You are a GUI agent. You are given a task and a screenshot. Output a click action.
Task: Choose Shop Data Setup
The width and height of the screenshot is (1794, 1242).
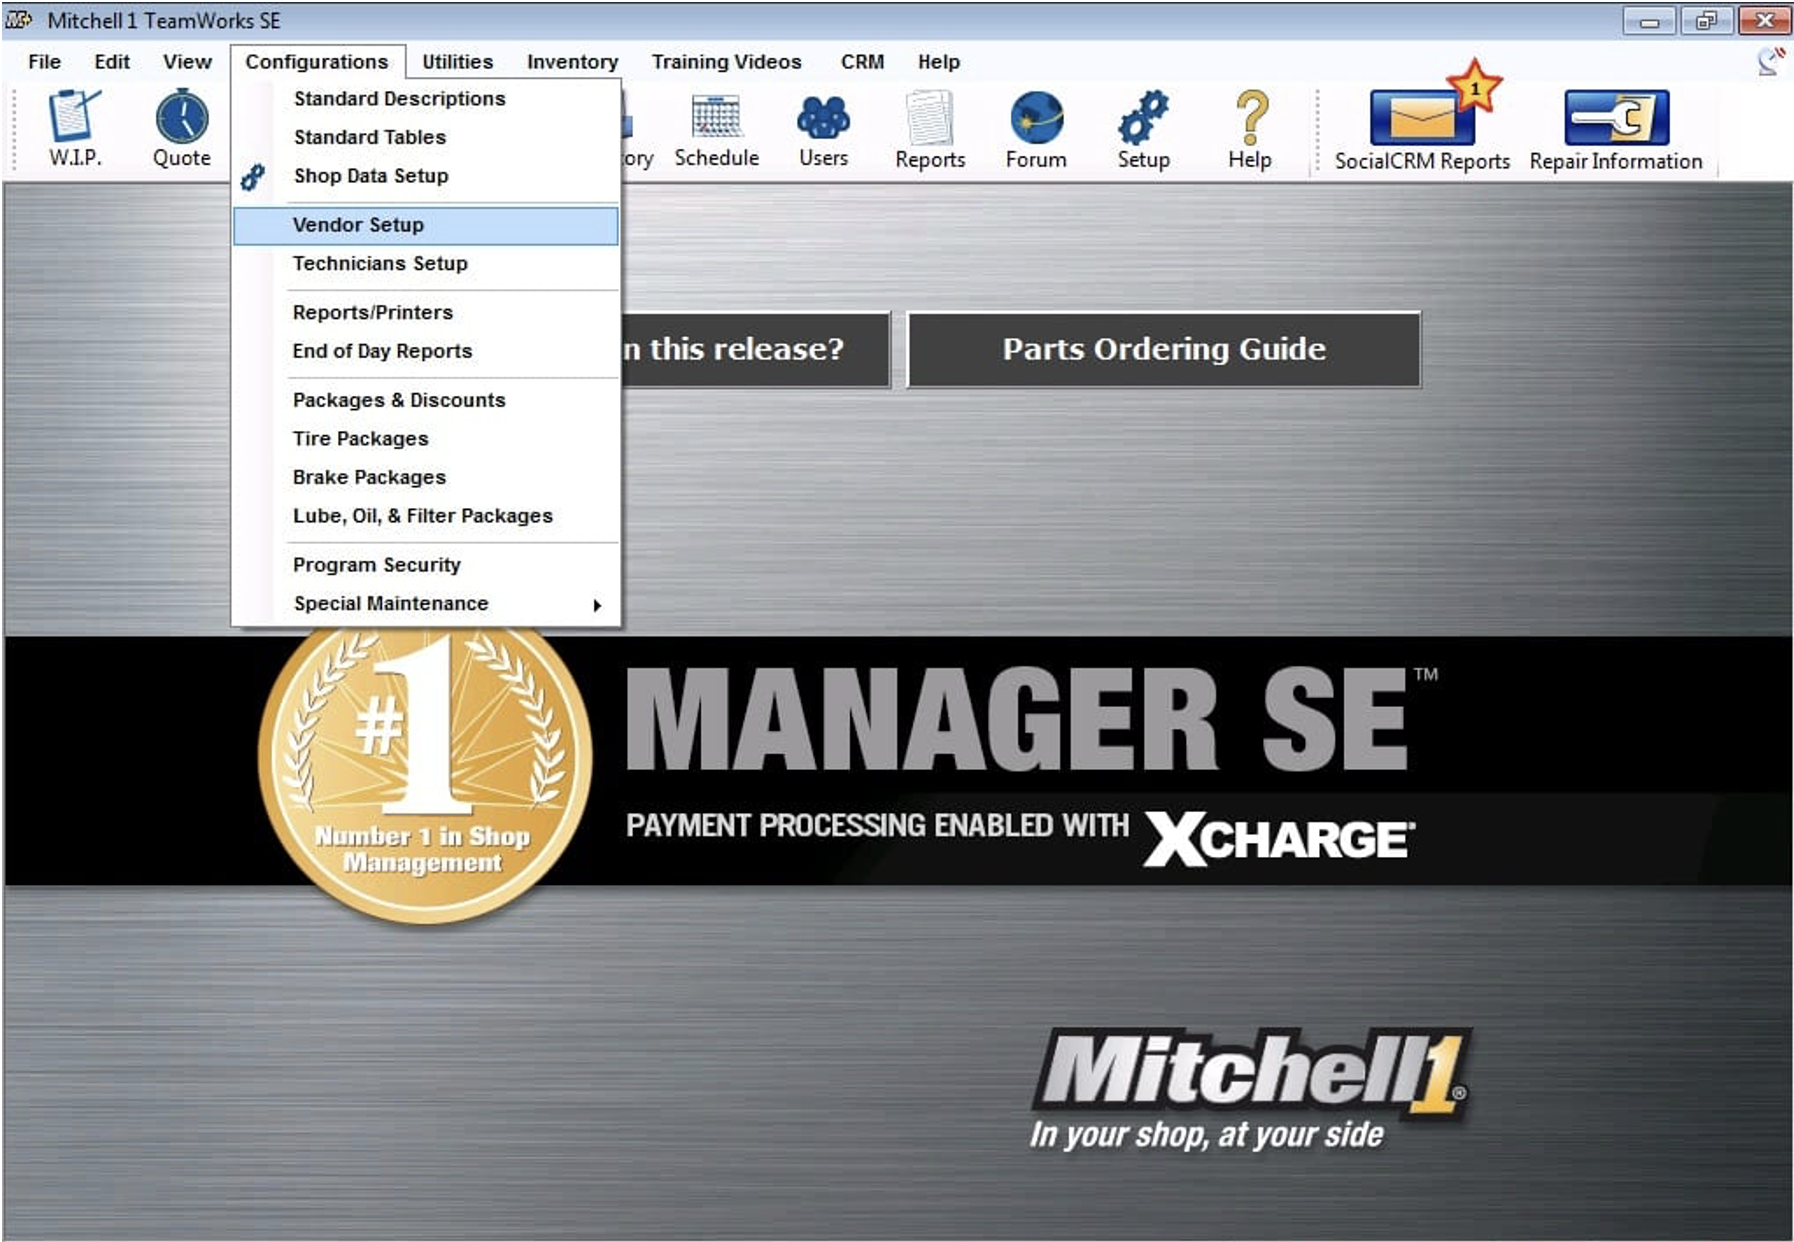click(426, 176)
